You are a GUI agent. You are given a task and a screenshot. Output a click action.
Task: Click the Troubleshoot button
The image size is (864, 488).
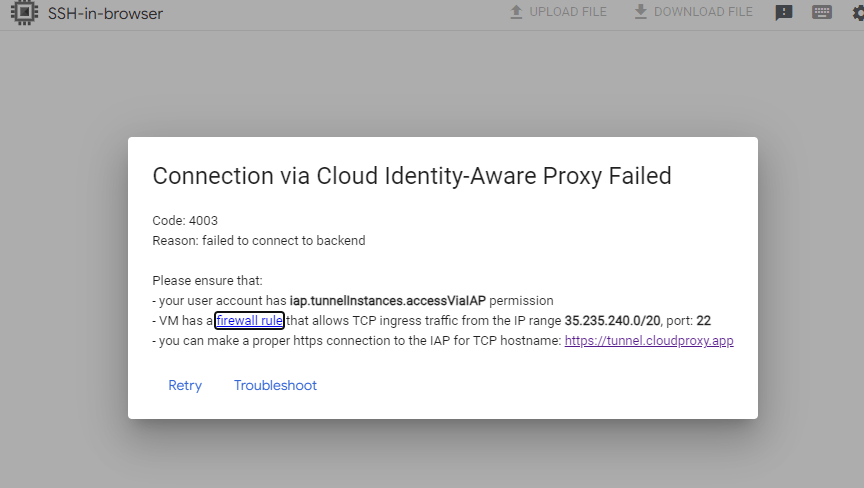[x=275, y=386]
